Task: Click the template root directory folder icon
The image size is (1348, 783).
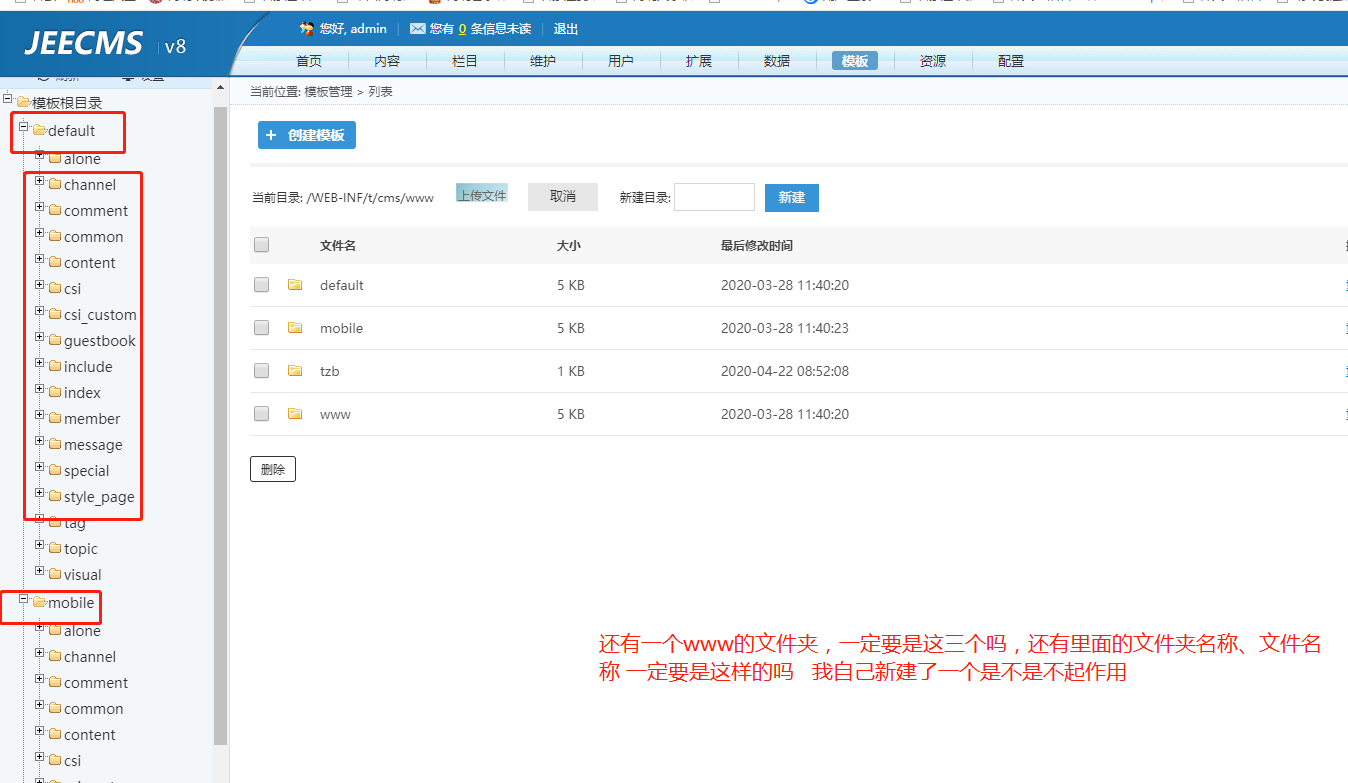Action: point(24,102)
